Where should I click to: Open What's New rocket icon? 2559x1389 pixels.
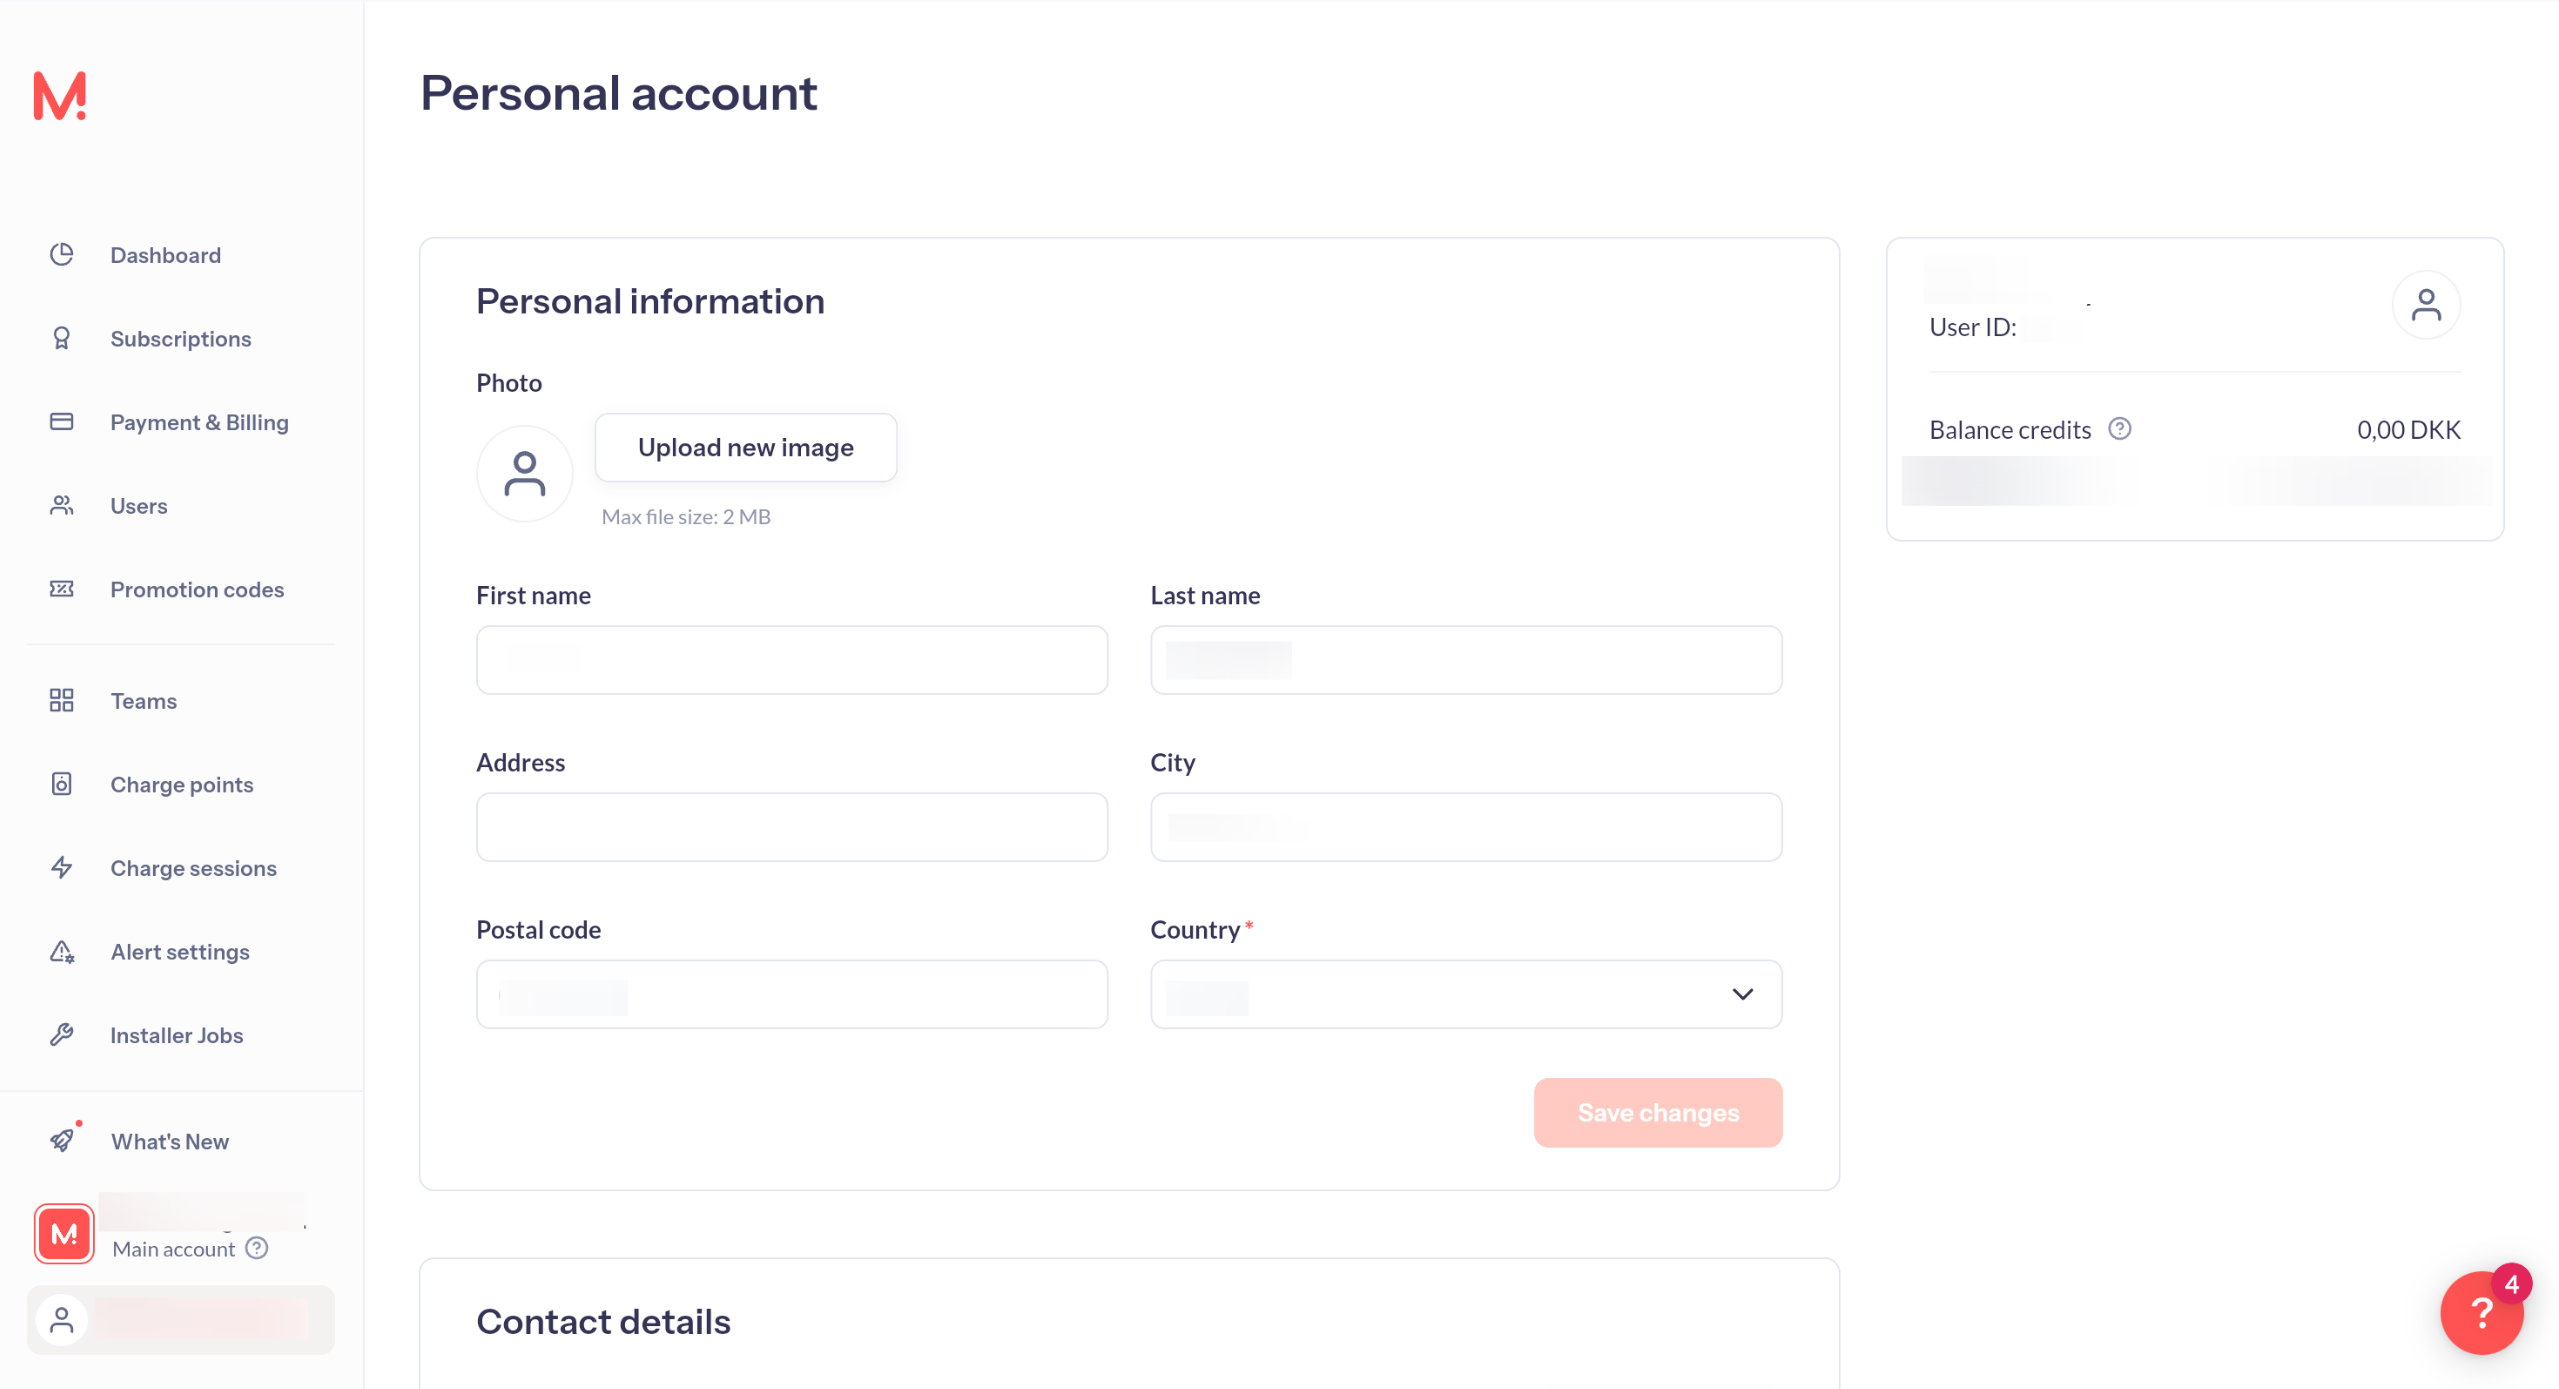coord(62,1140)
